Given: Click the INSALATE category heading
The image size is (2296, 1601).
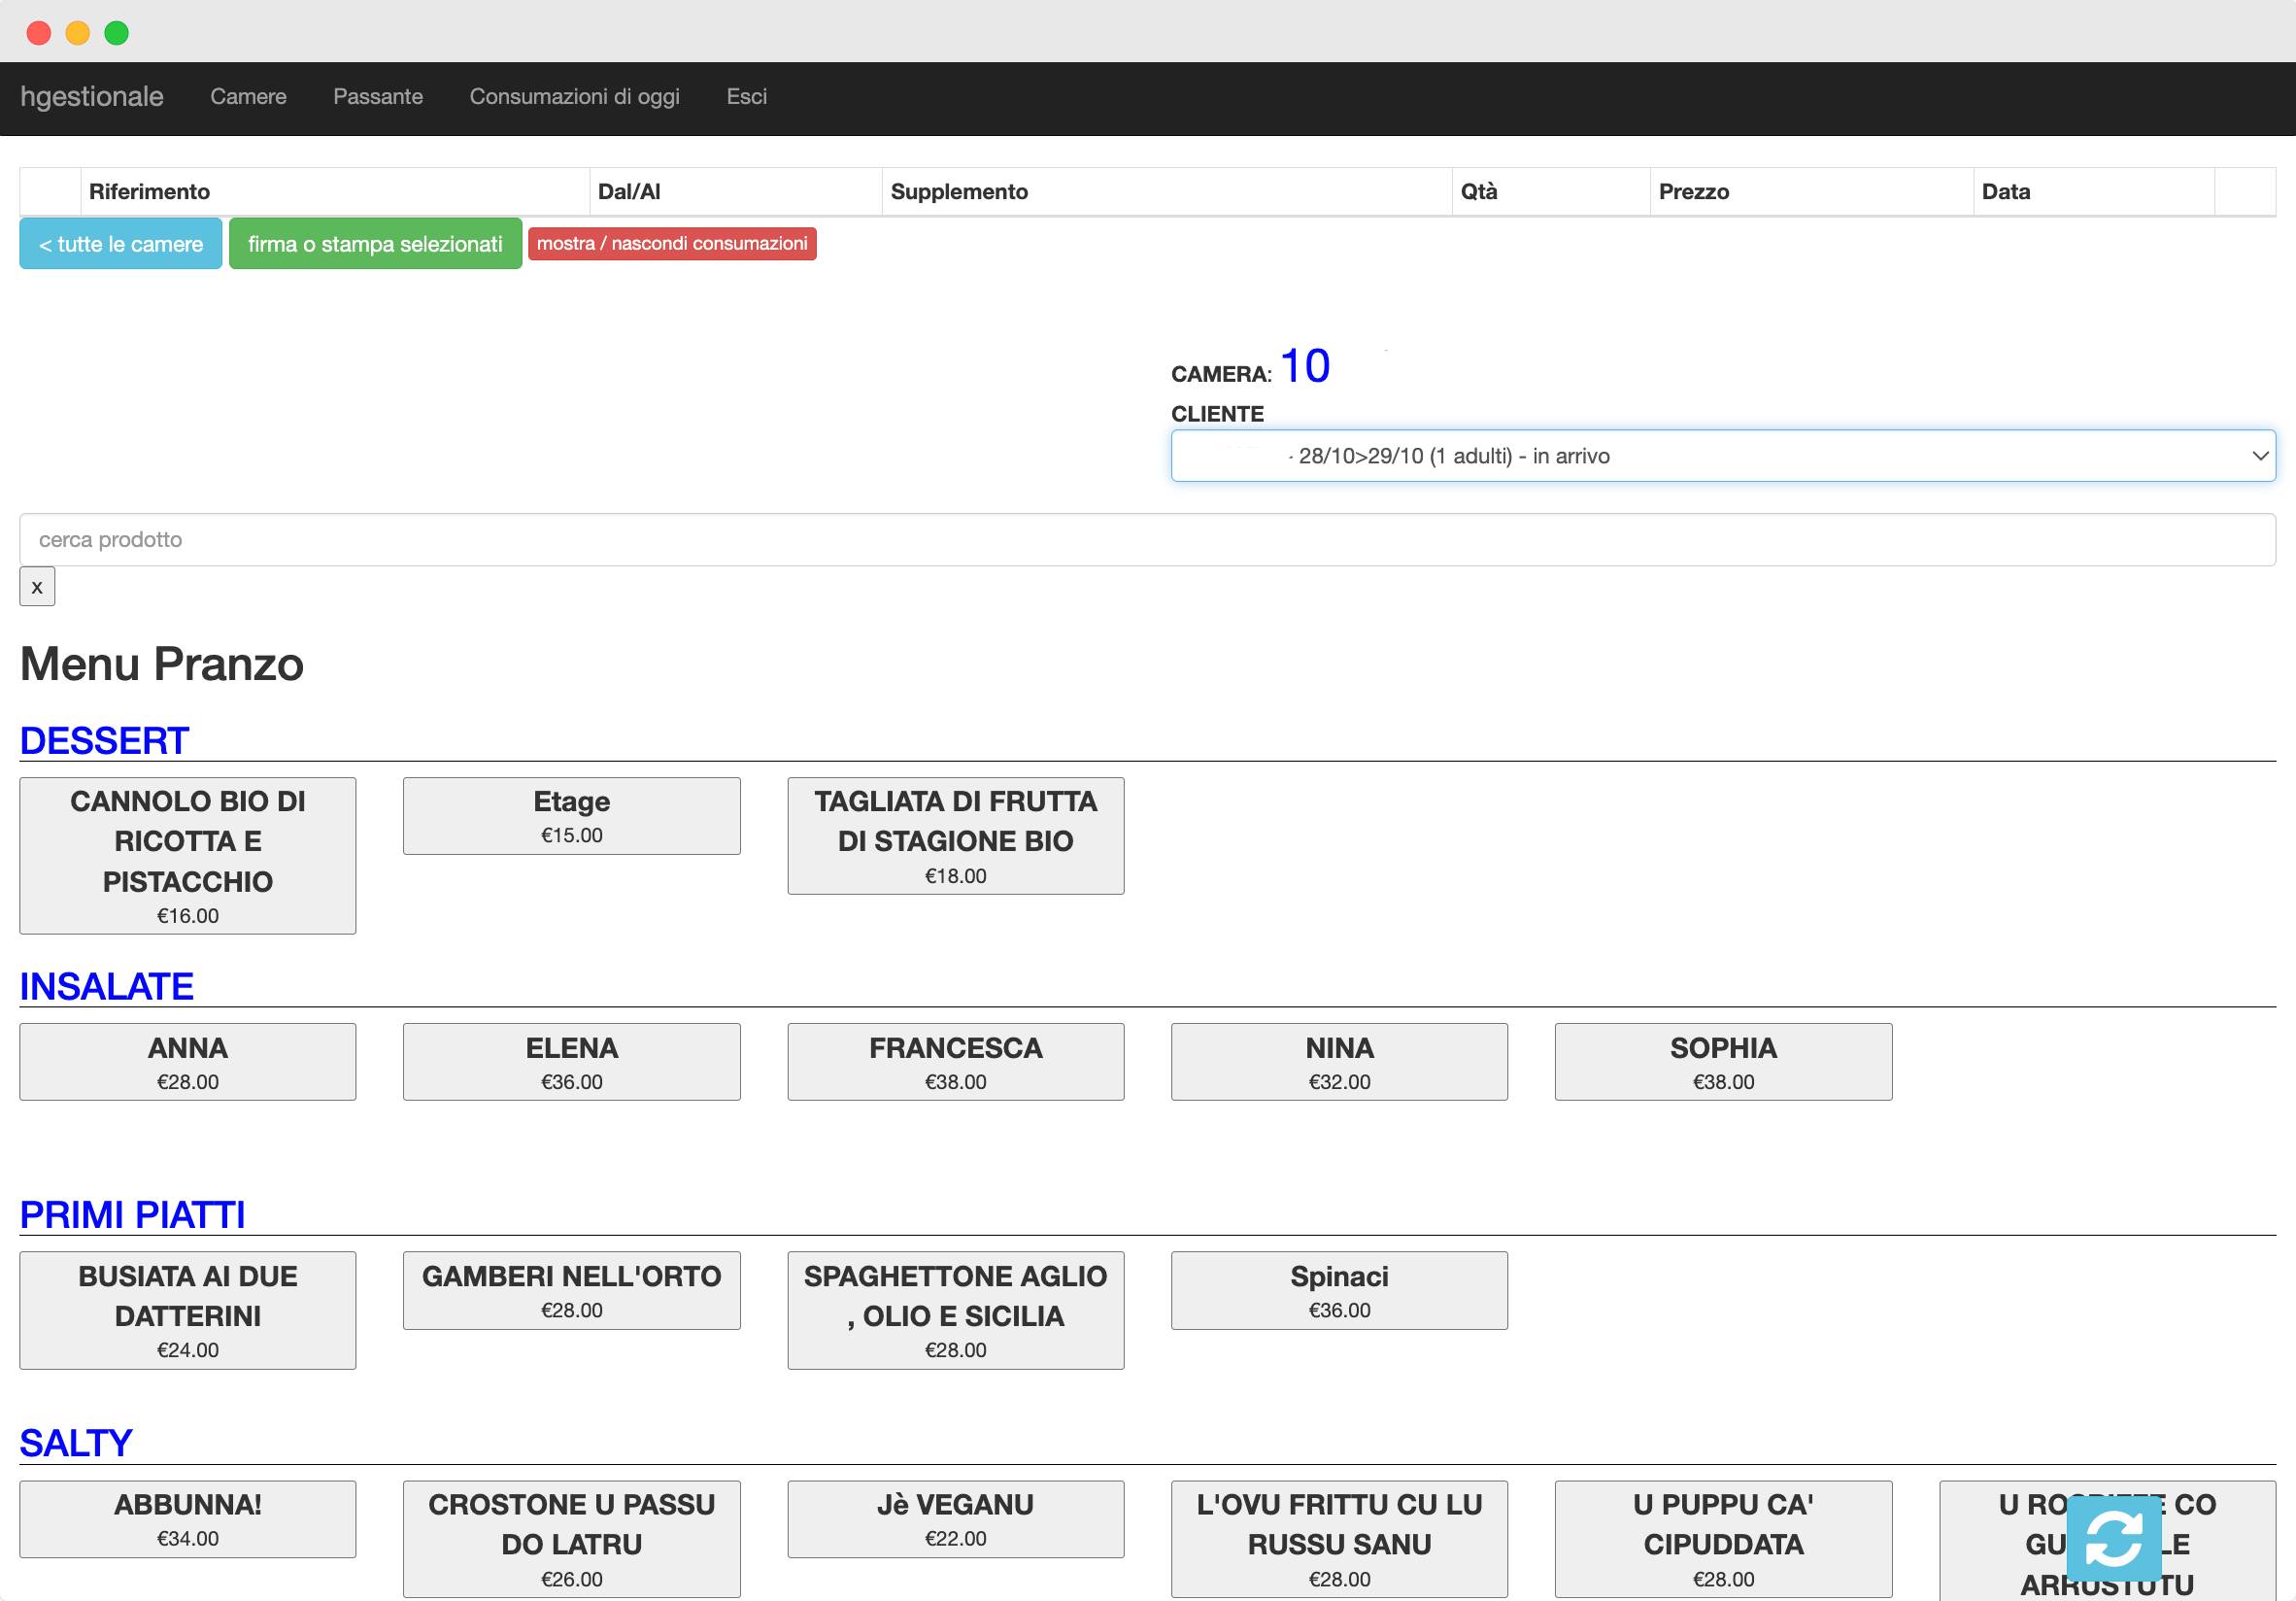Looking at the screenshot, I should [x=107, y=987].
